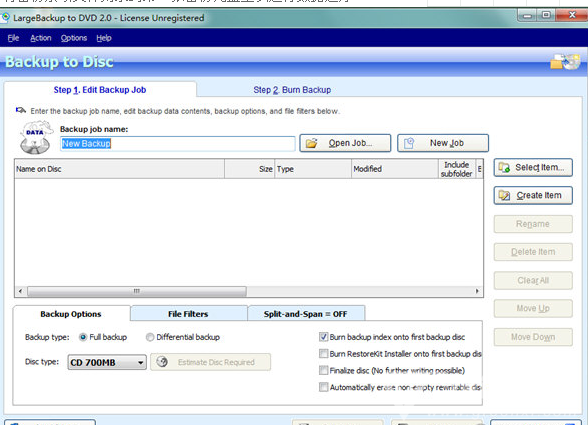
Task: Click the disc icon on Estimate Disc Required
Action: click(x=162, y=362)
